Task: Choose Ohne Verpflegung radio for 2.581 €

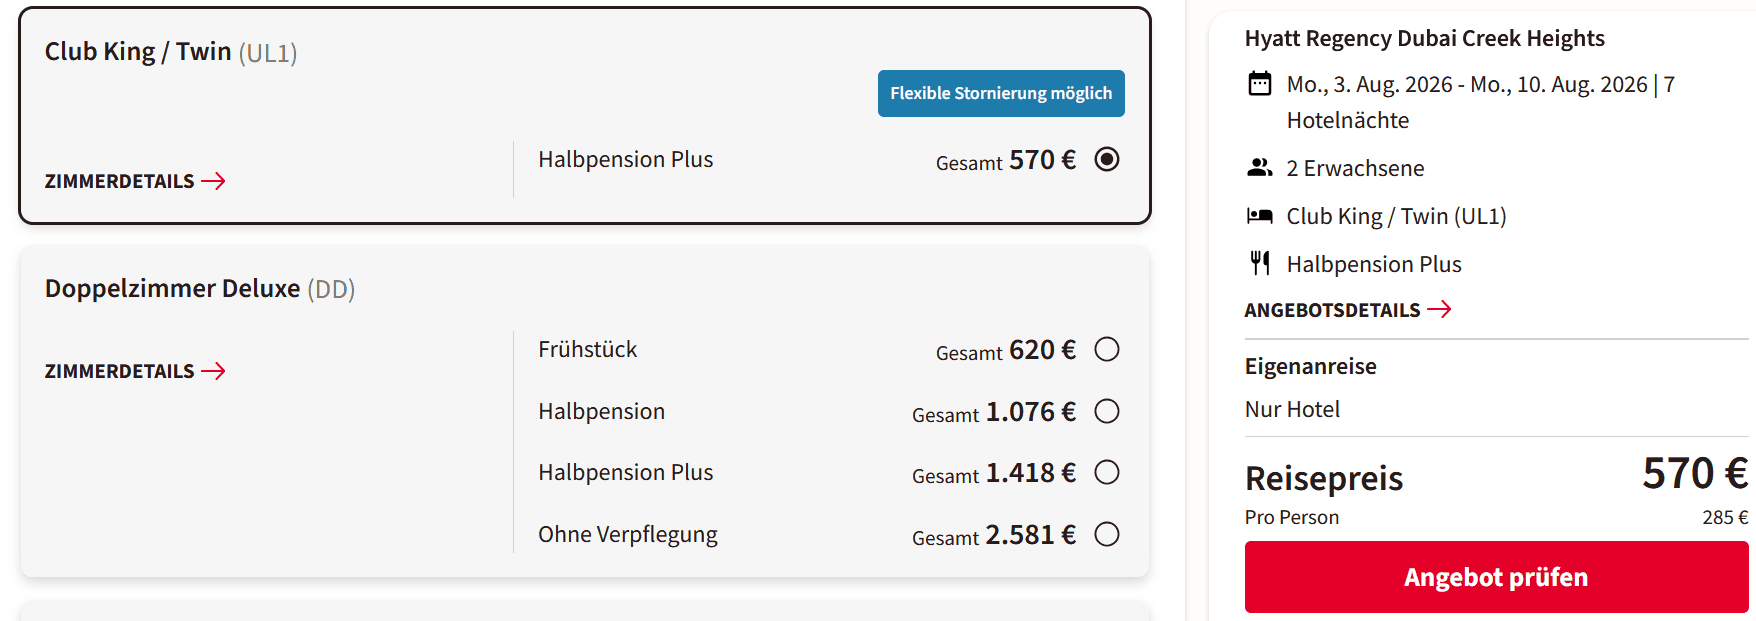Action: click(x=1107, y=535)
